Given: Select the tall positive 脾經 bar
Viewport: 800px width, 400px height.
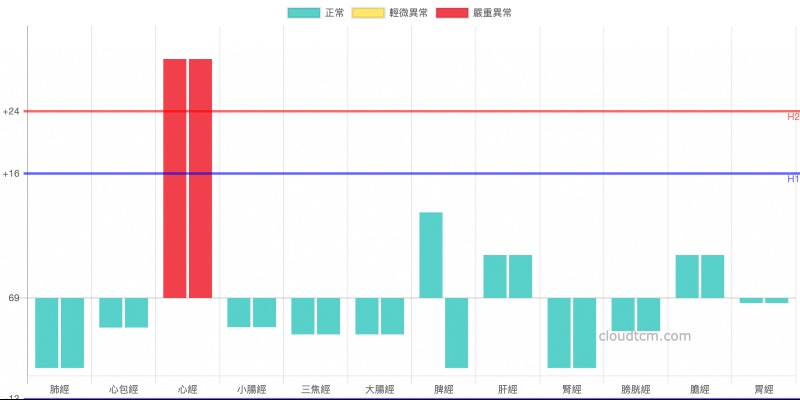Looking at the screenshot, I should [431, 255].
